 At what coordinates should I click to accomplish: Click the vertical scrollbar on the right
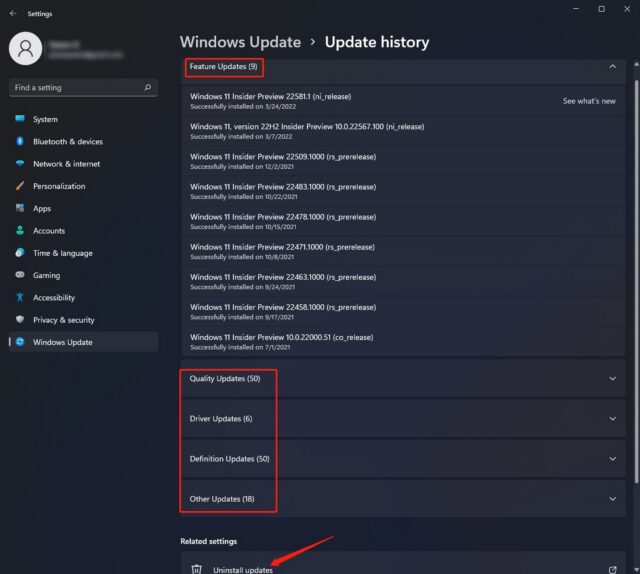636,282
